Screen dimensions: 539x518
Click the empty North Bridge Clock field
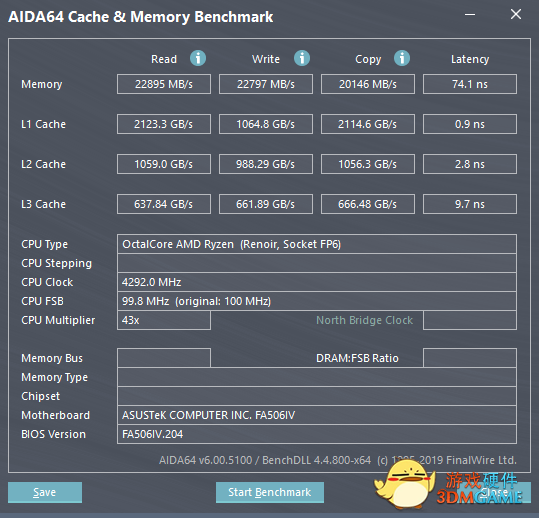tap(470, 320)
